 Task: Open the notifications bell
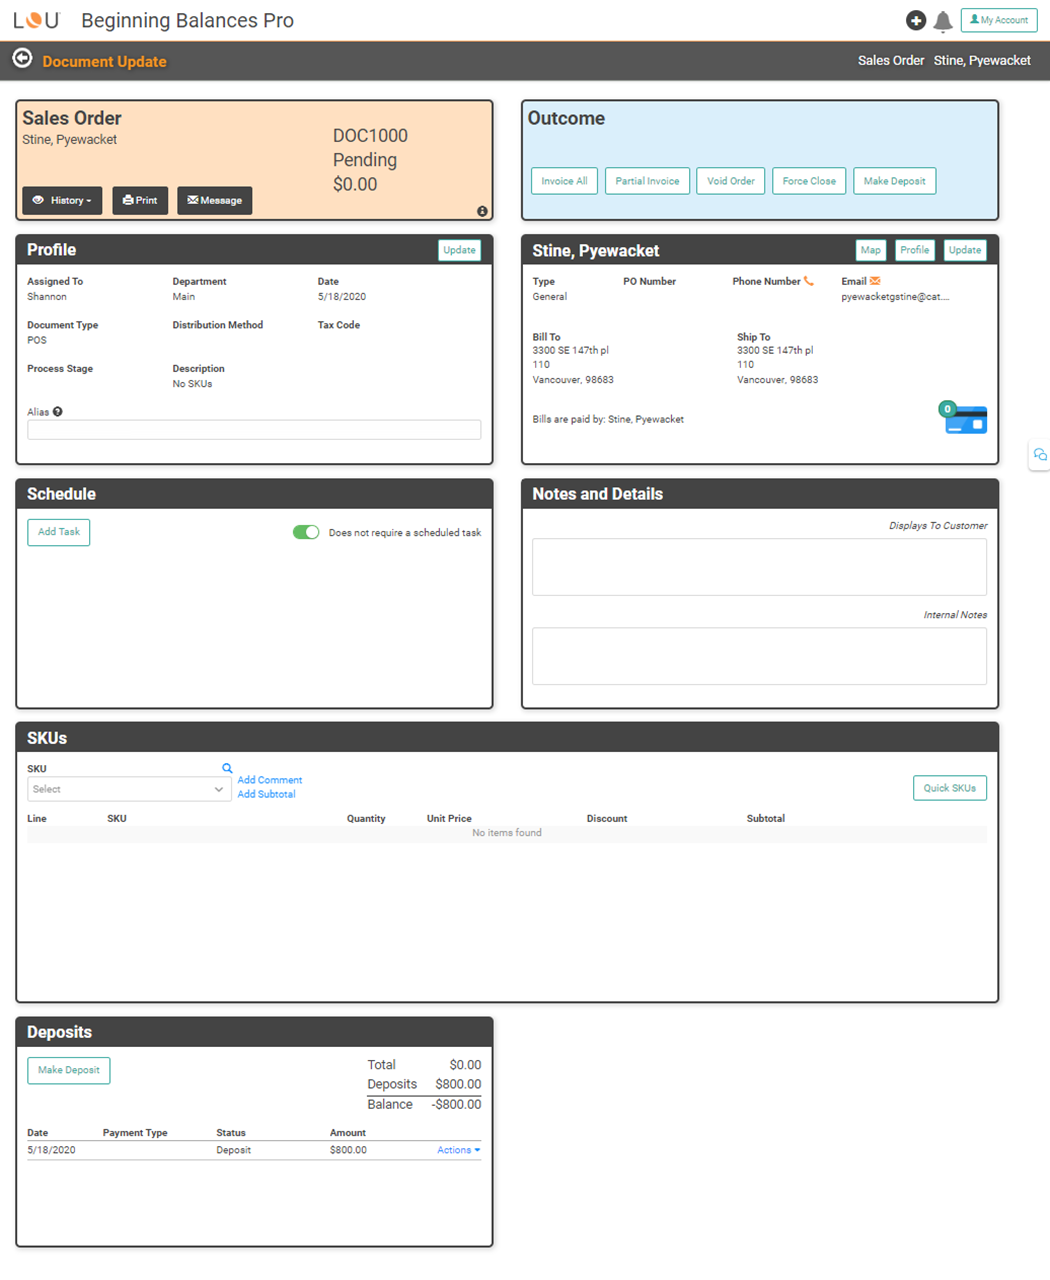[943, 21]
